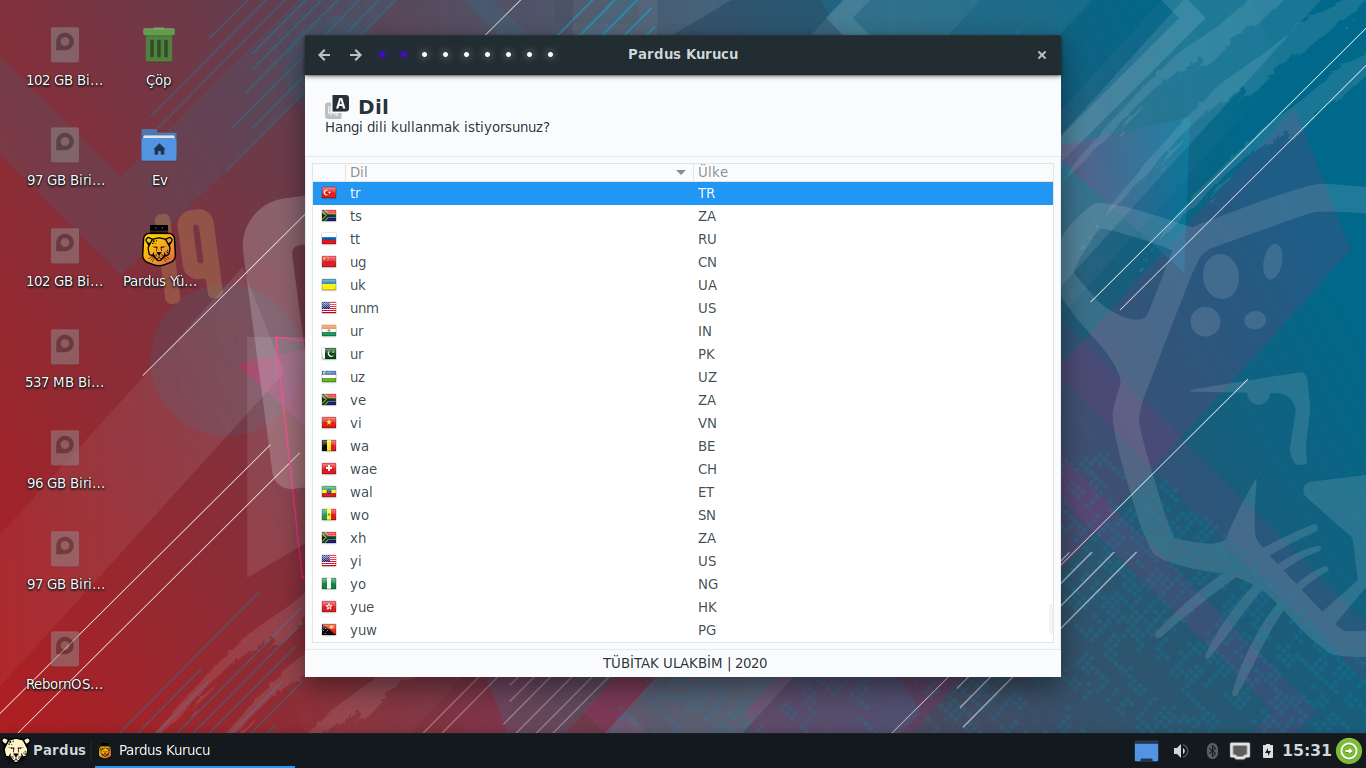The image size is (1366, 768).
Task: Open the network monitor tray icon
Action: point(1240,751)
